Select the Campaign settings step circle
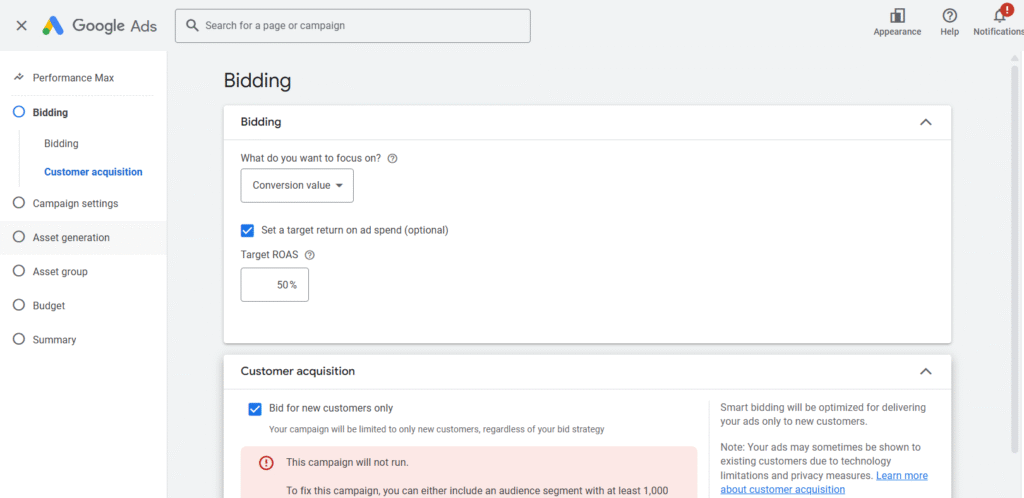Screen dimensions: 1024x498 [x=19, y=203]
